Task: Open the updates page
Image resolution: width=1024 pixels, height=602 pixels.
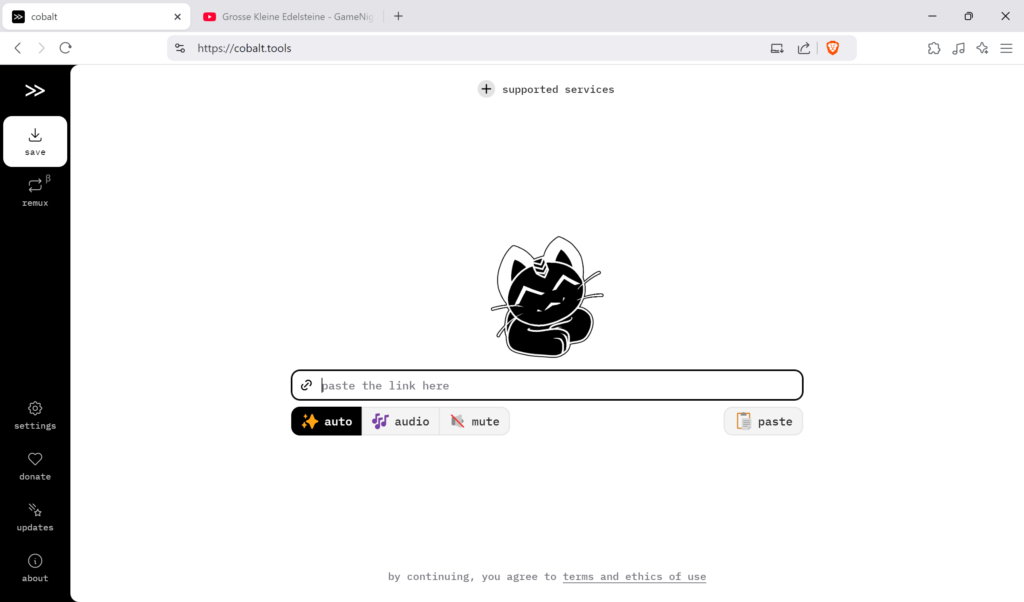Action: [x=35, y=517]
